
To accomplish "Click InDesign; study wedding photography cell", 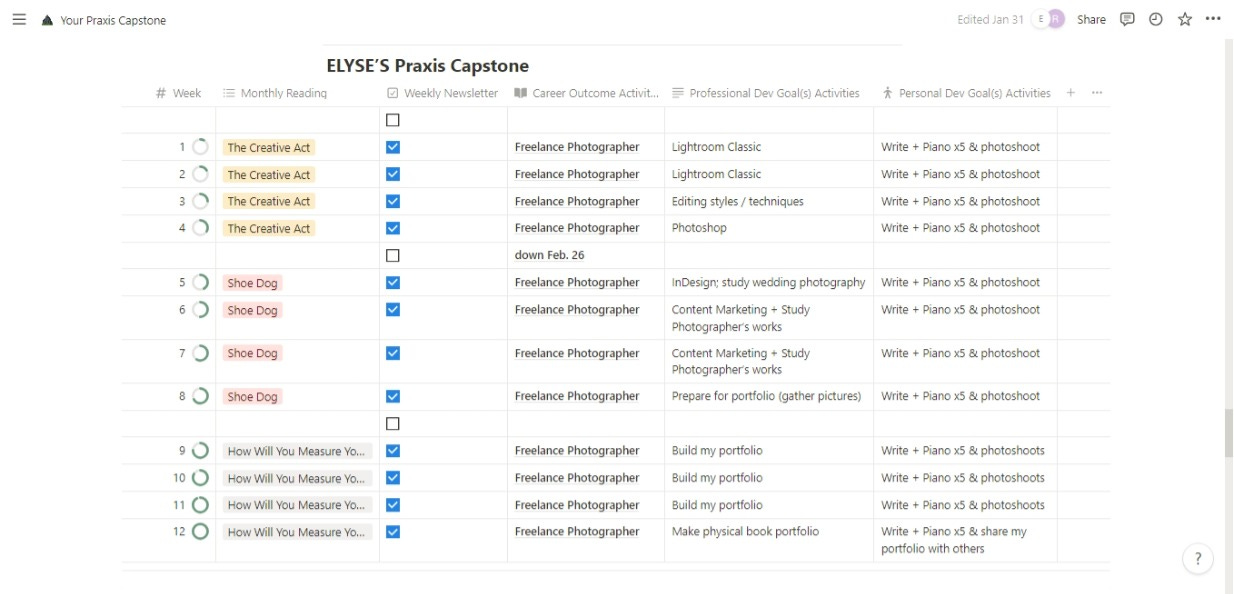I will tap(768, 282).
